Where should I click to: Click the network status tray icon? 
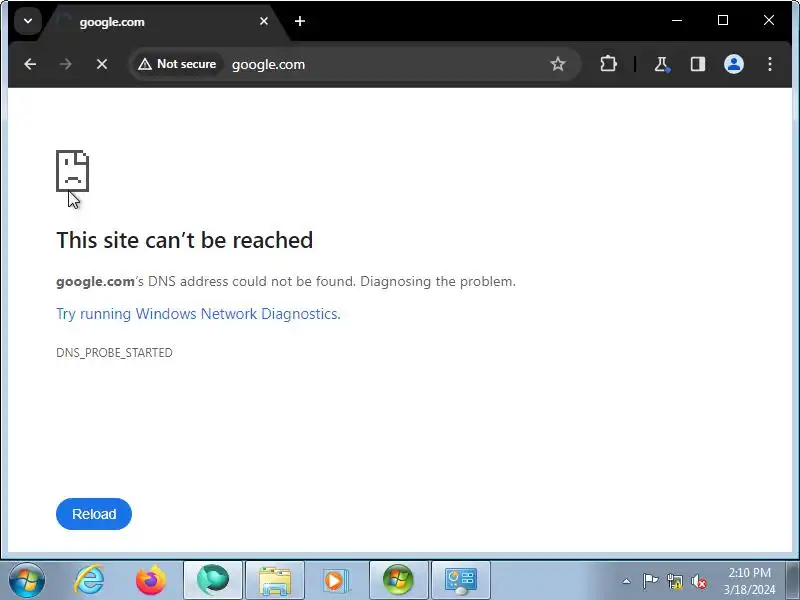coord(675,581)
